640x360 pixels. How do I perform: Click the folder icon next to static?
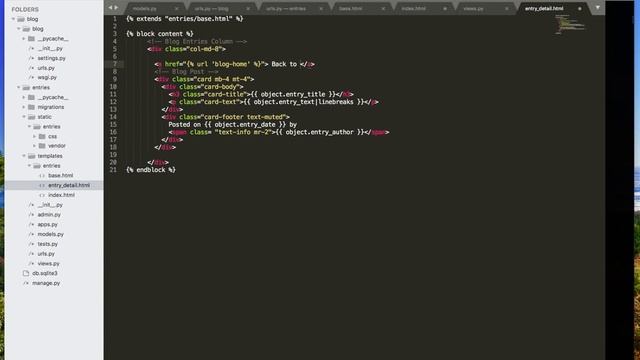tap(31, 117)
